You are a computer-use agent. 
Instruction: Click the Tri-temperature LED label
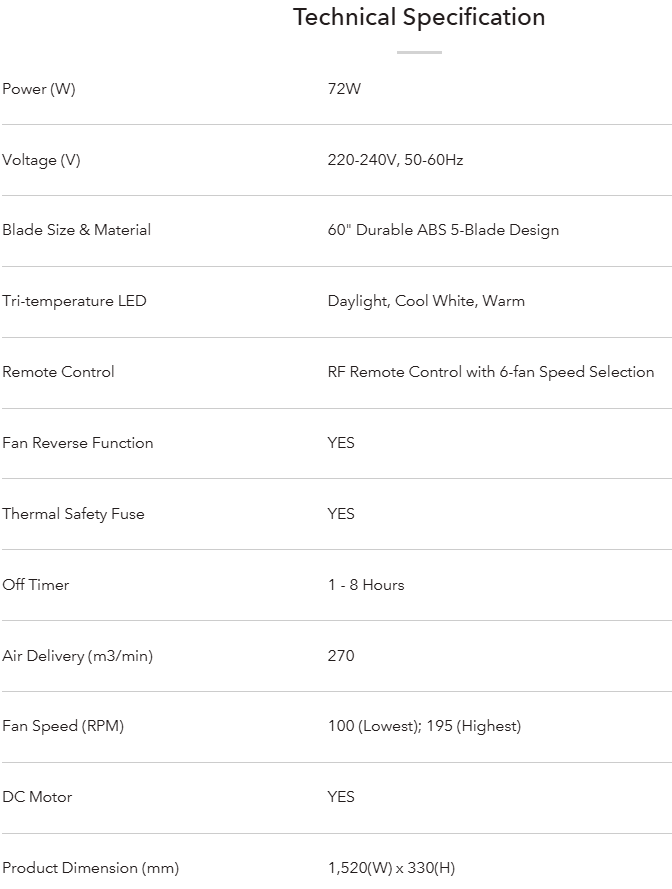pos(74,301)
